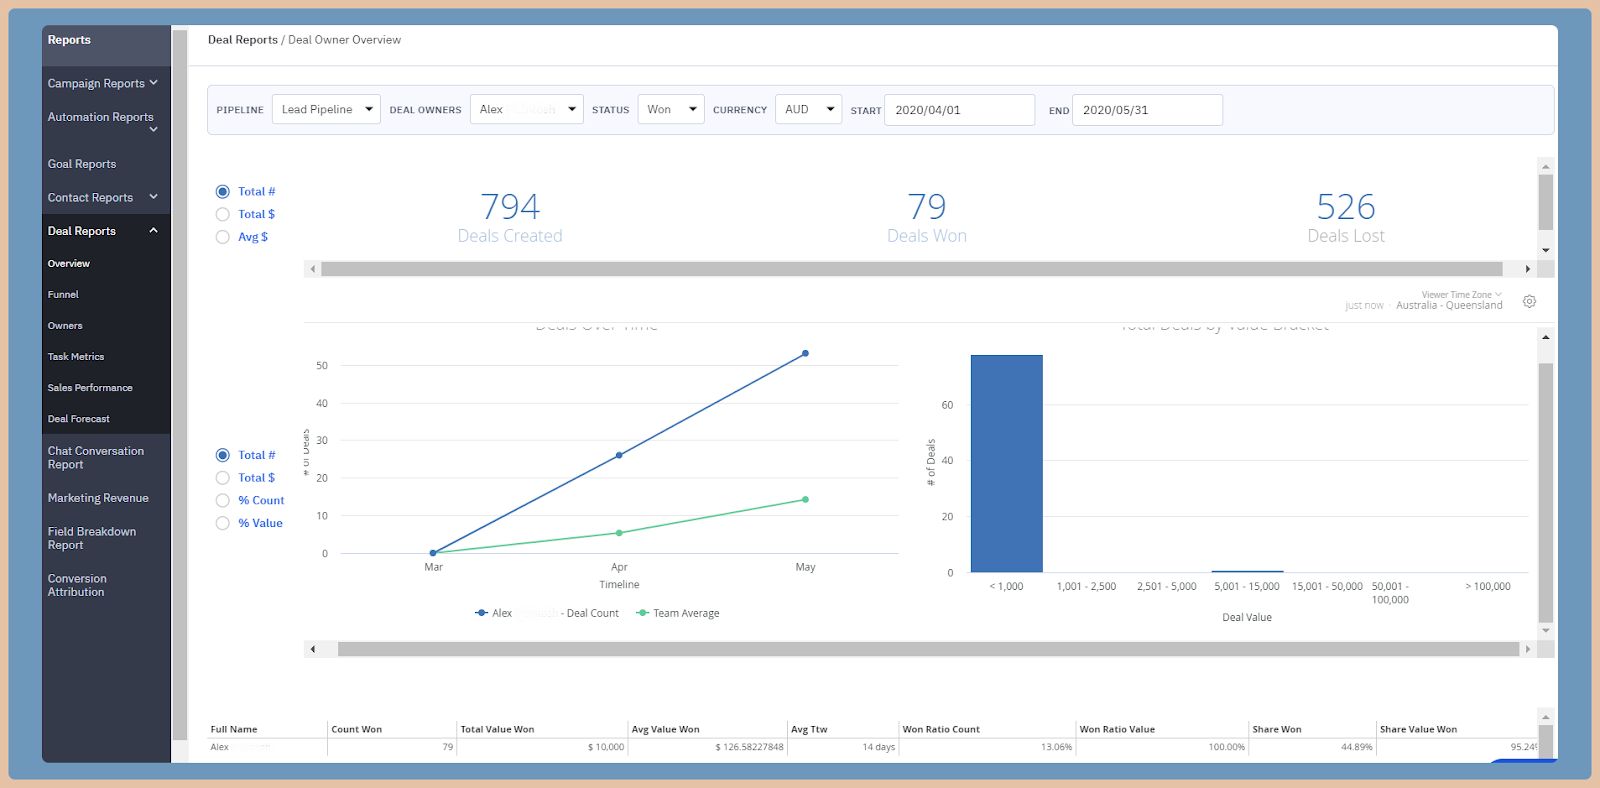Open the viewer time zone settings gear
Image resolution: width=1600 pixels, height=788 pixels.
[x=1529, y=301]
